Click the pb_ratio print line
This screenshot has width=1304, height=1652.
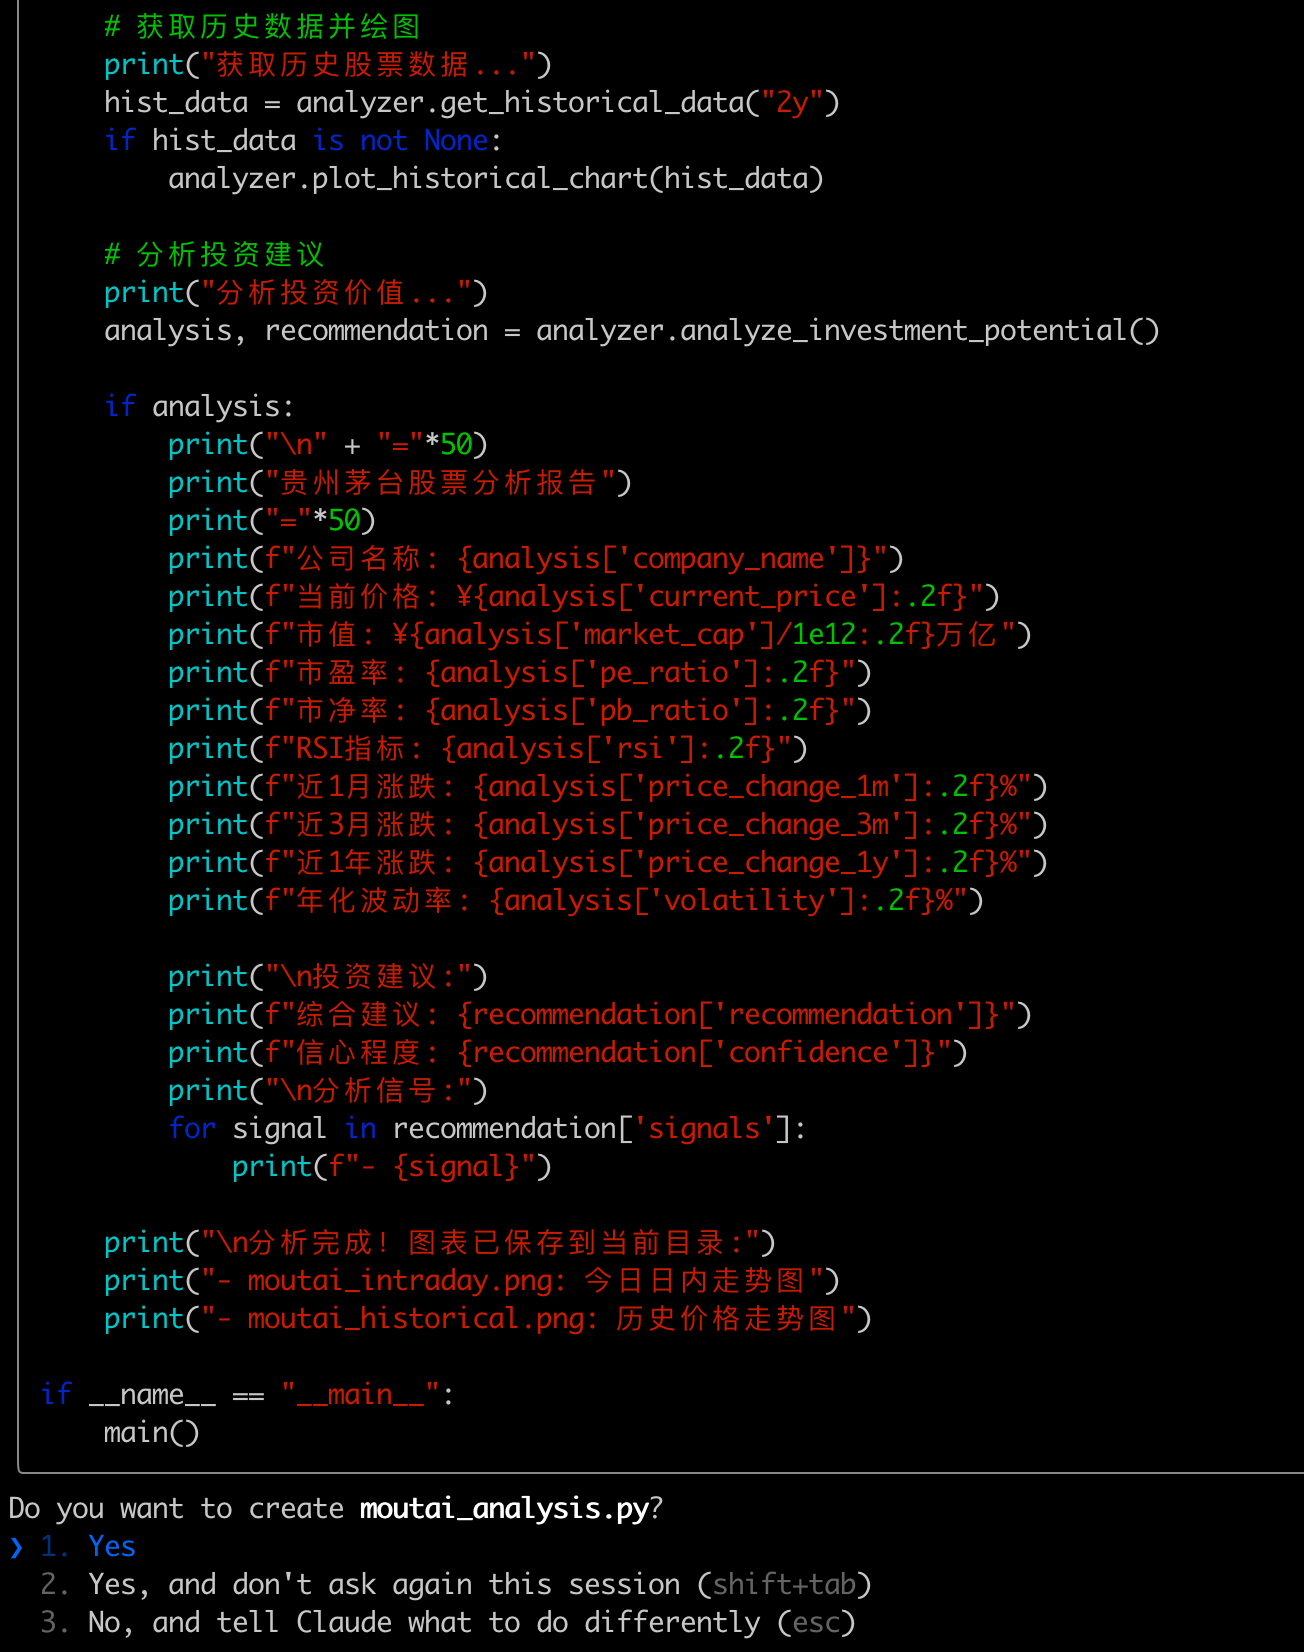tap(520, 710)
